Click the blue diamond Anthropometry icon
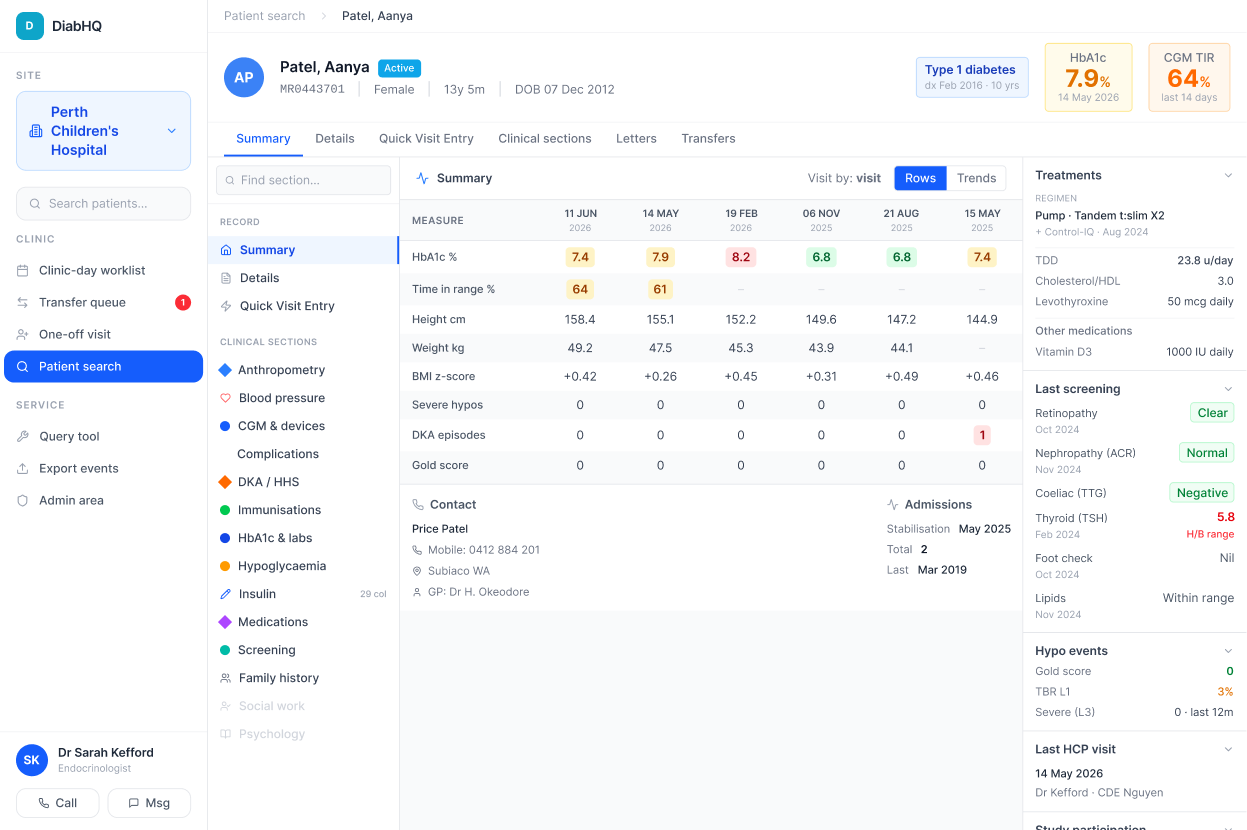The image size is (1247, 830). tap(225, 370)
